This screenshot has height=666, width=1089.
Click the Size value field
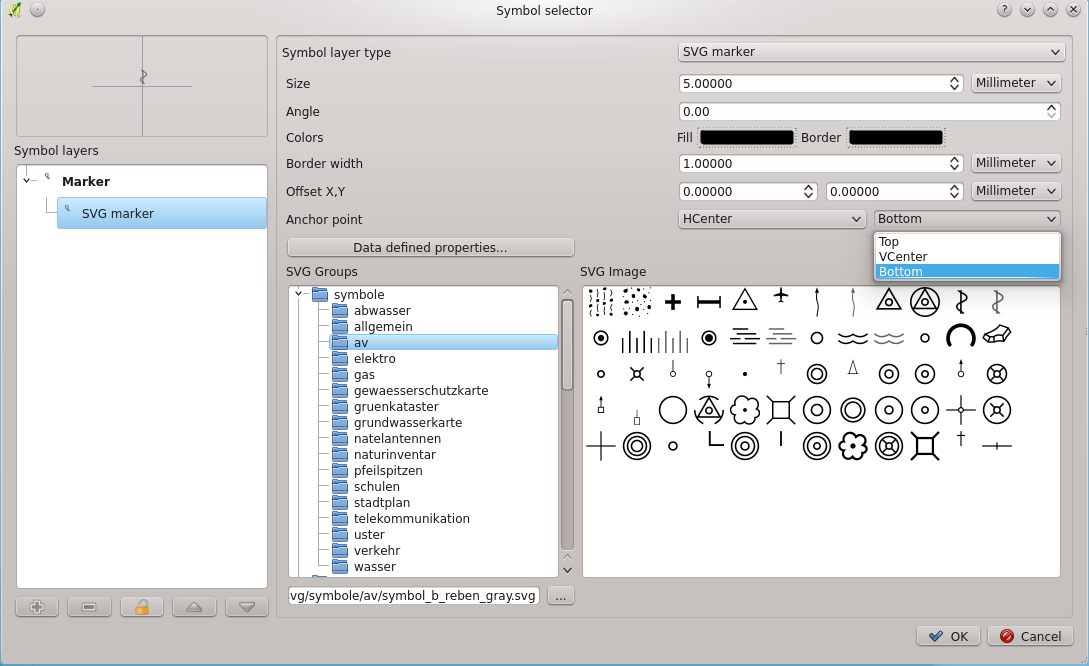tap(813, 83)
